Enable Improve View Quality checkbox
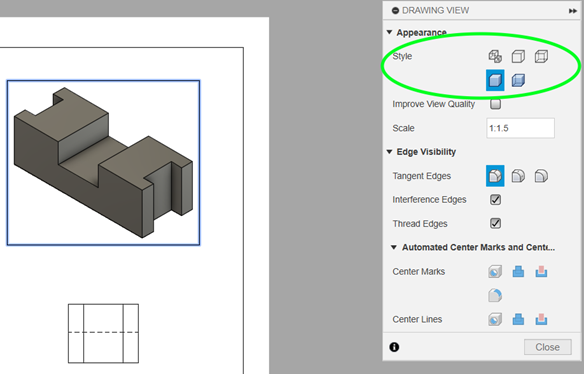 click(495, 104)
